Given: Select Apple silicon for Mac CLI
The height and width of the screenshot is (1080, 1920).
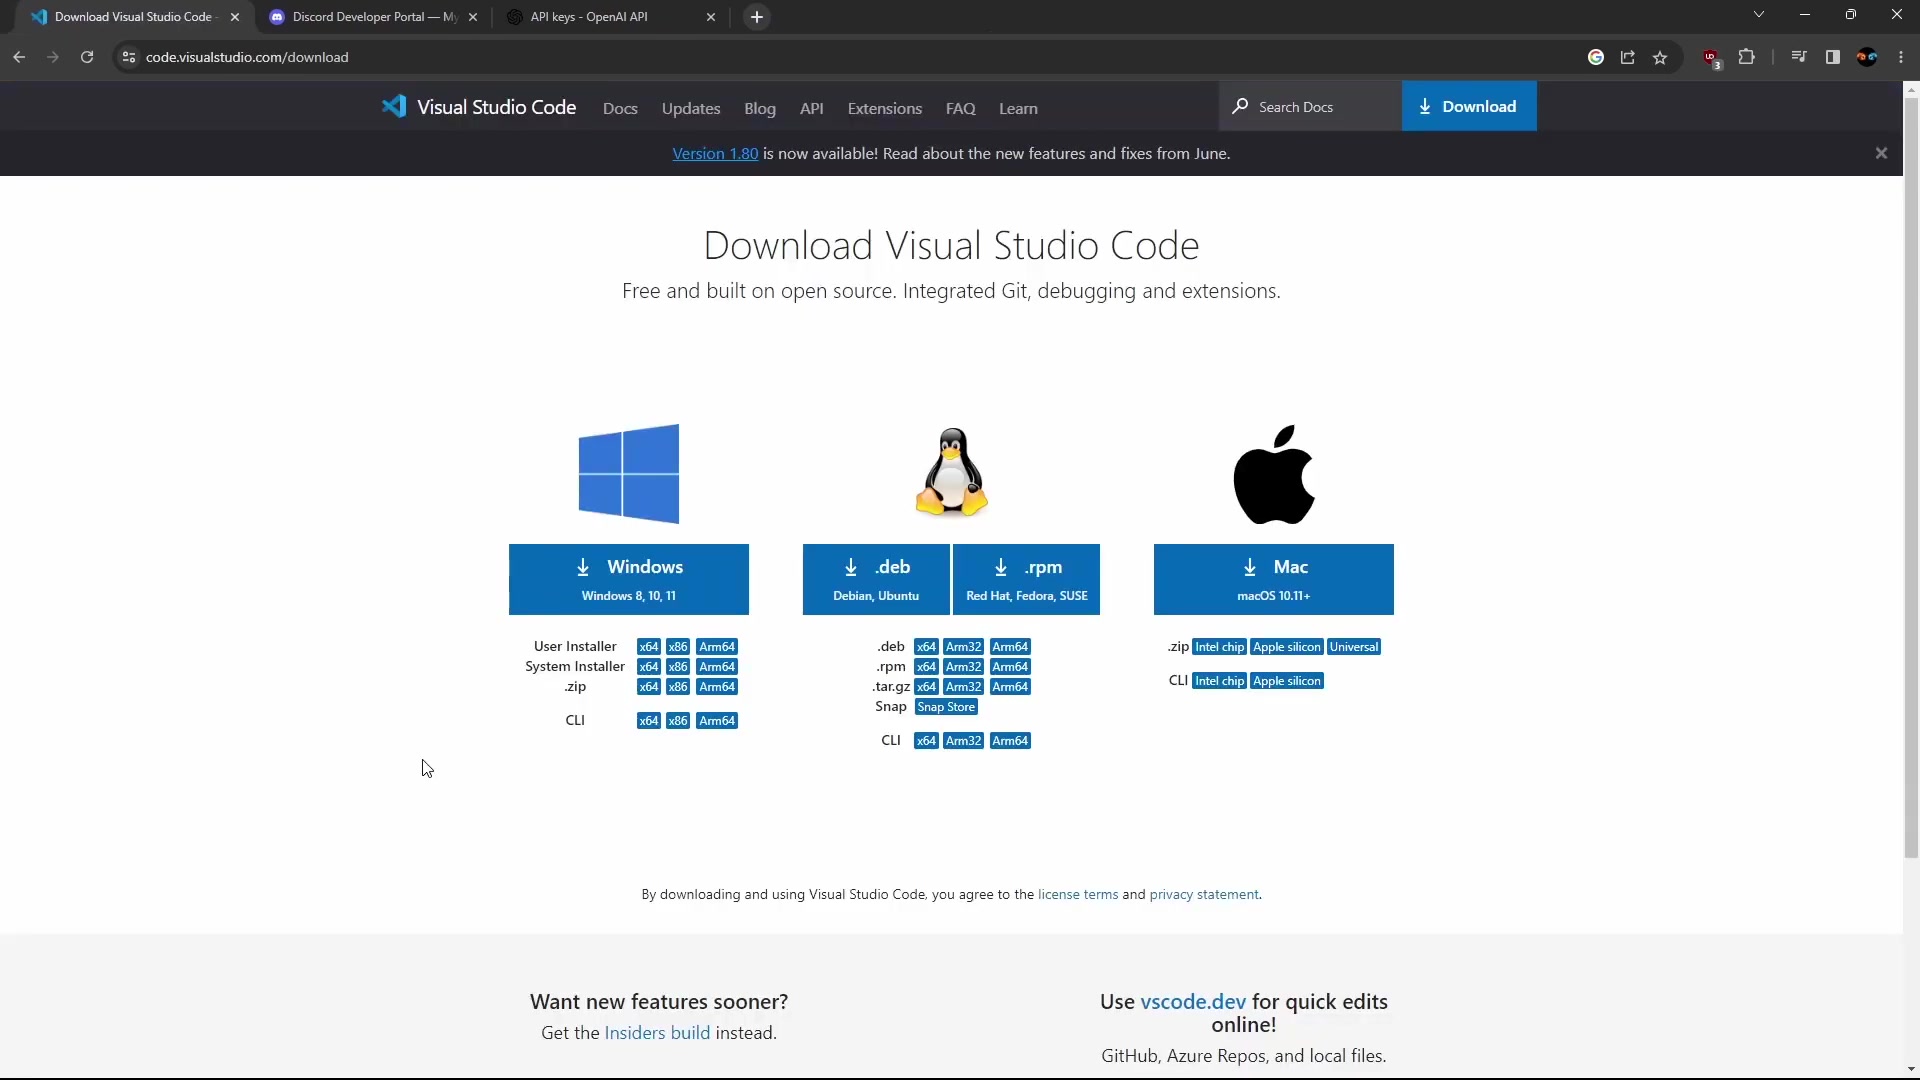Looking at the screenshot, I should pyautogui.click(x=1287, y=681).
